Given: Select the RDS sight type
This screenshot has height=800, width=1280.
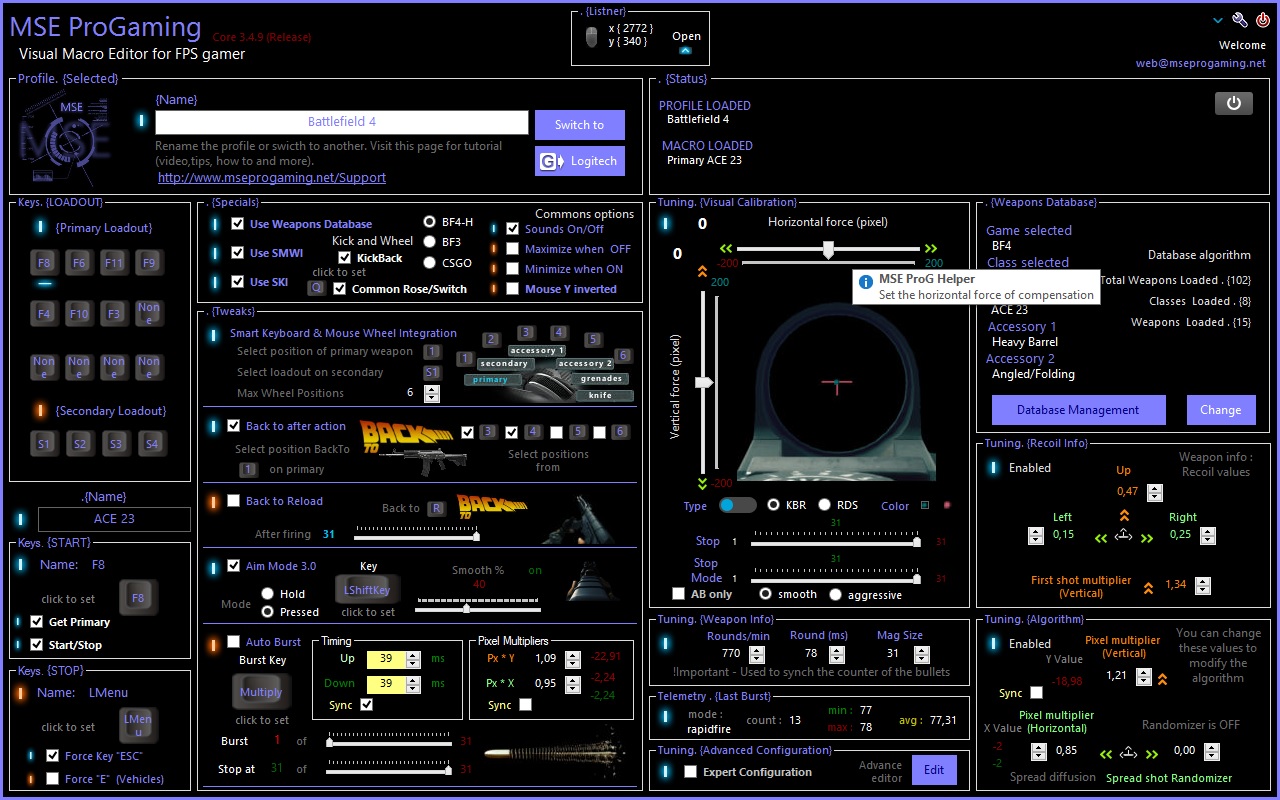Looking at the screenshot, I should (825, 505).
